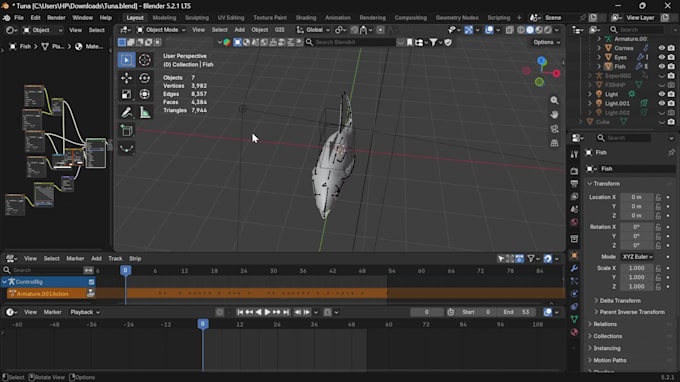Open the Render properties tab icon
This screenshot has width=680, height=382.
pyautogui.click(x=574, y=171)
